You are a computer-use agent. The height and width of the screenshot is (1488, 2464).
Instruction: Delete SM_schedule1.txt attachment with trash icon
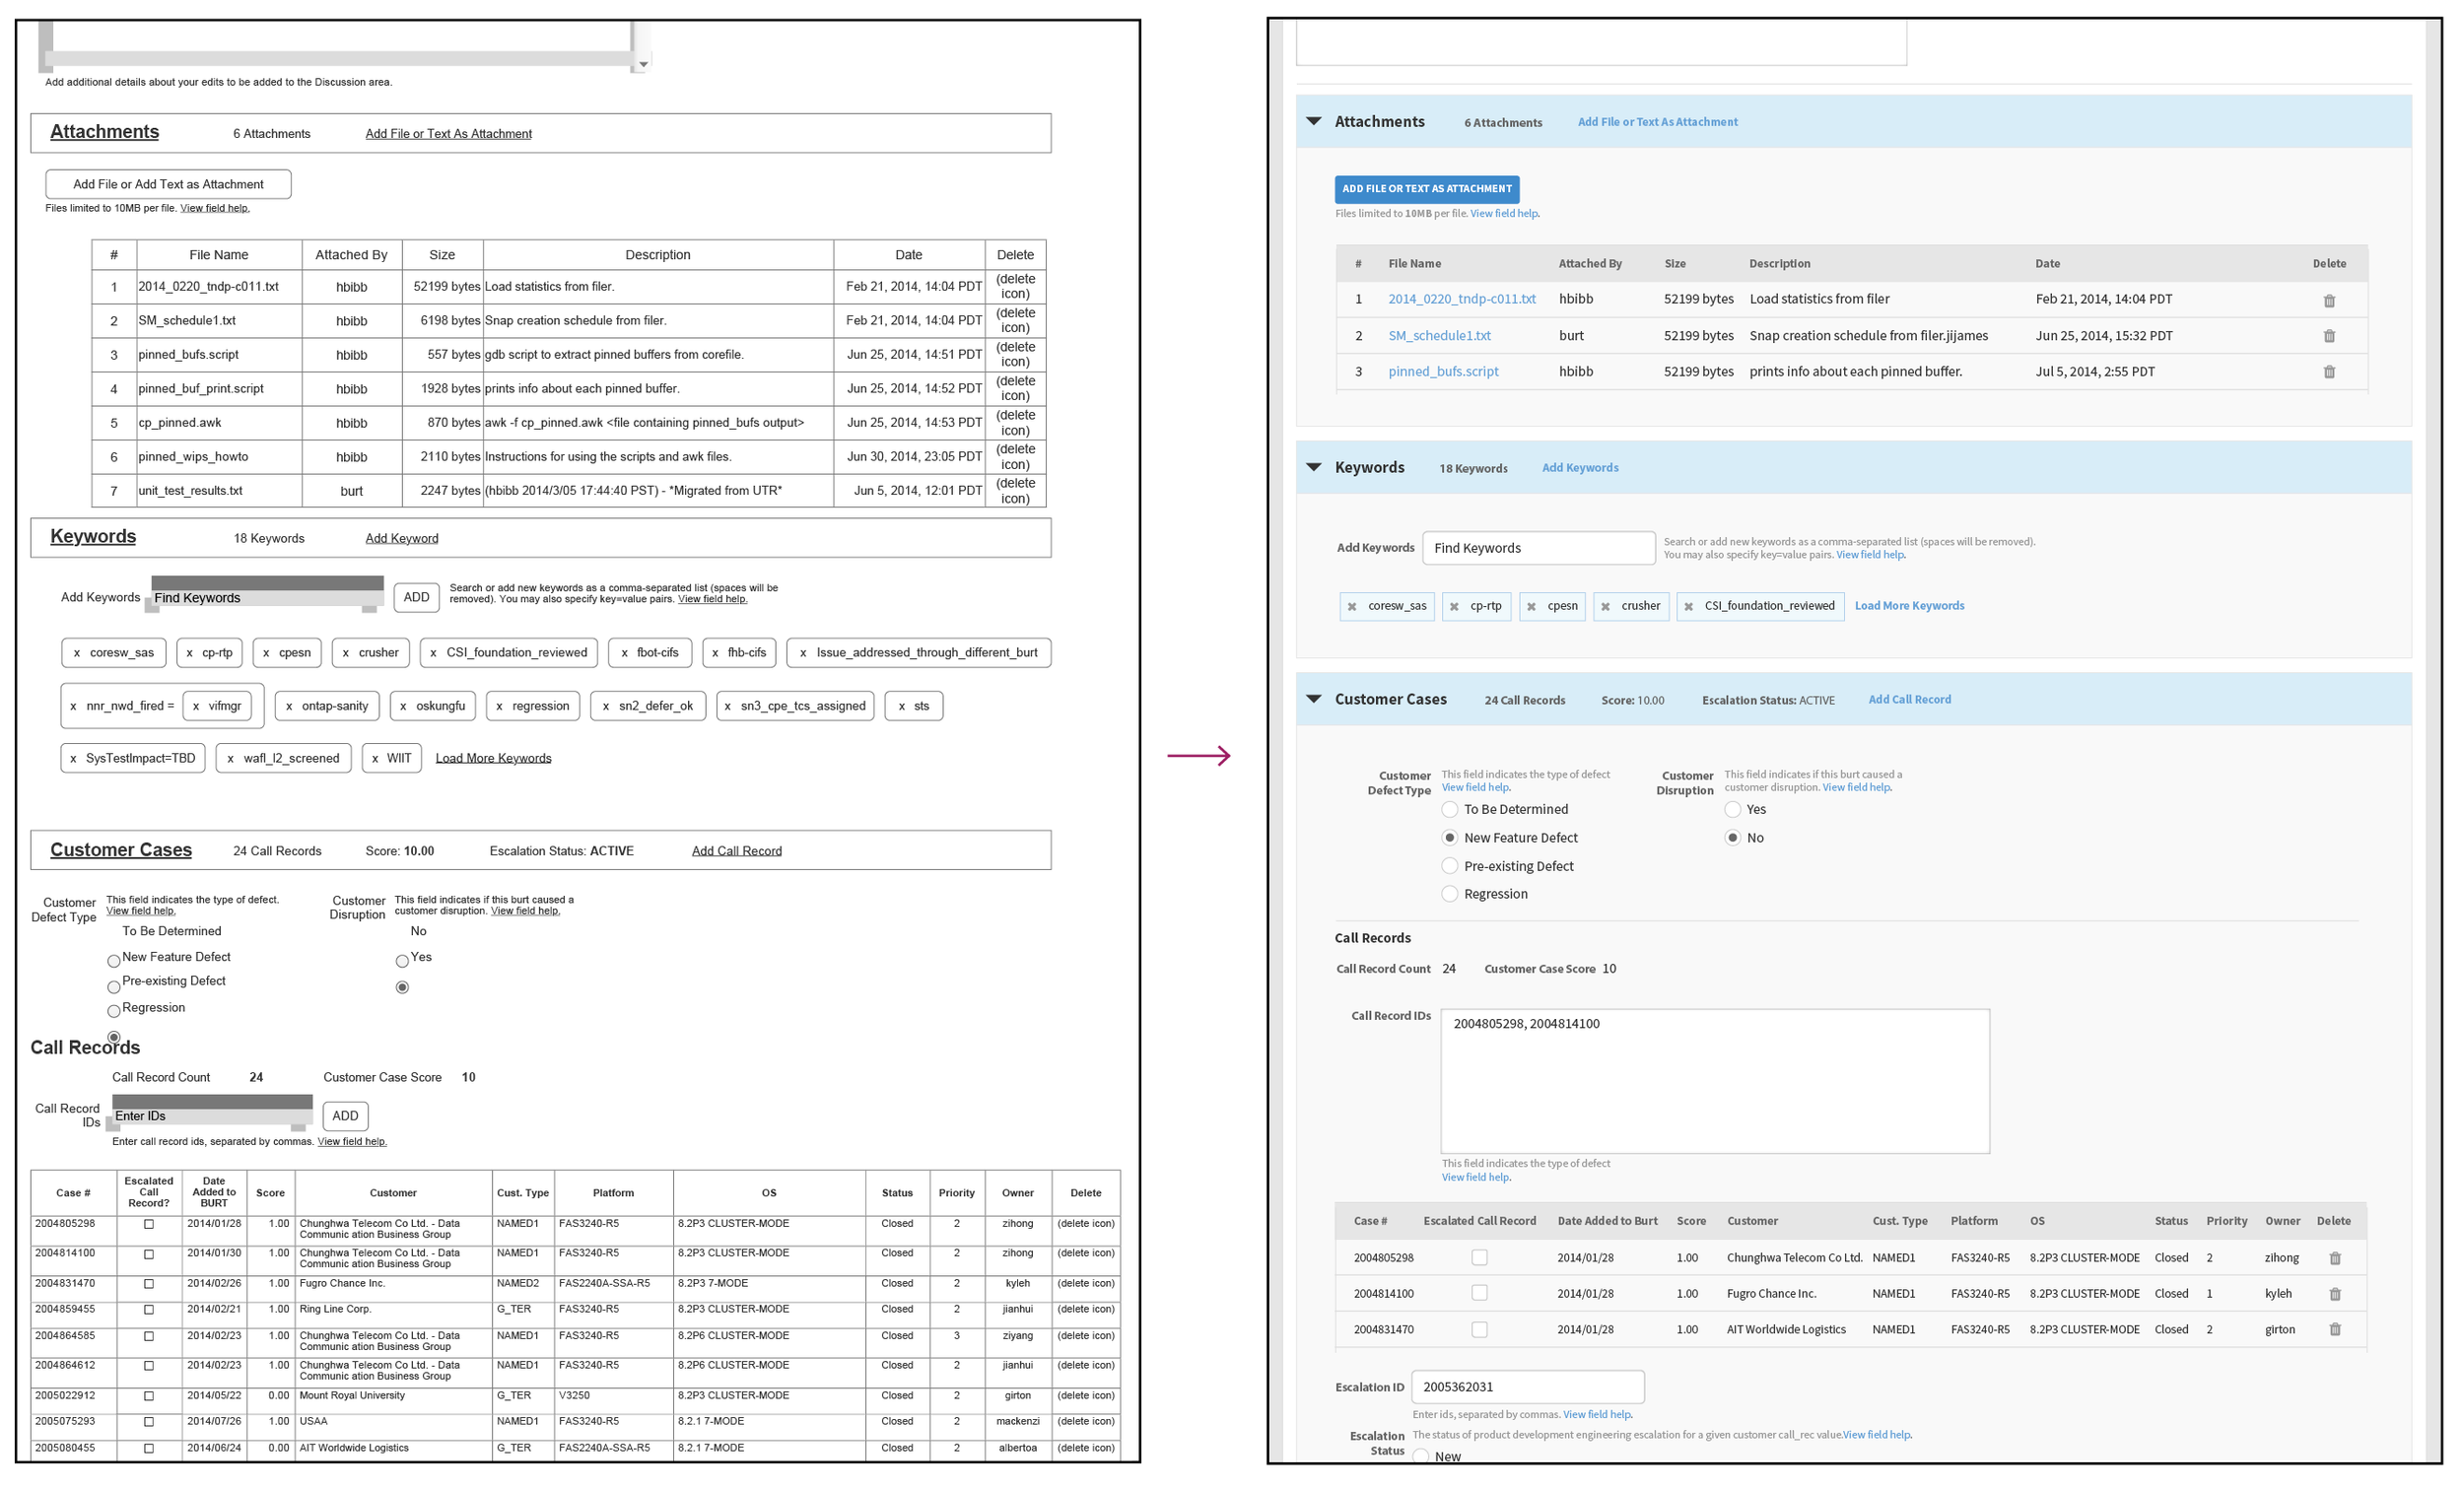(x=2328, y=336)
